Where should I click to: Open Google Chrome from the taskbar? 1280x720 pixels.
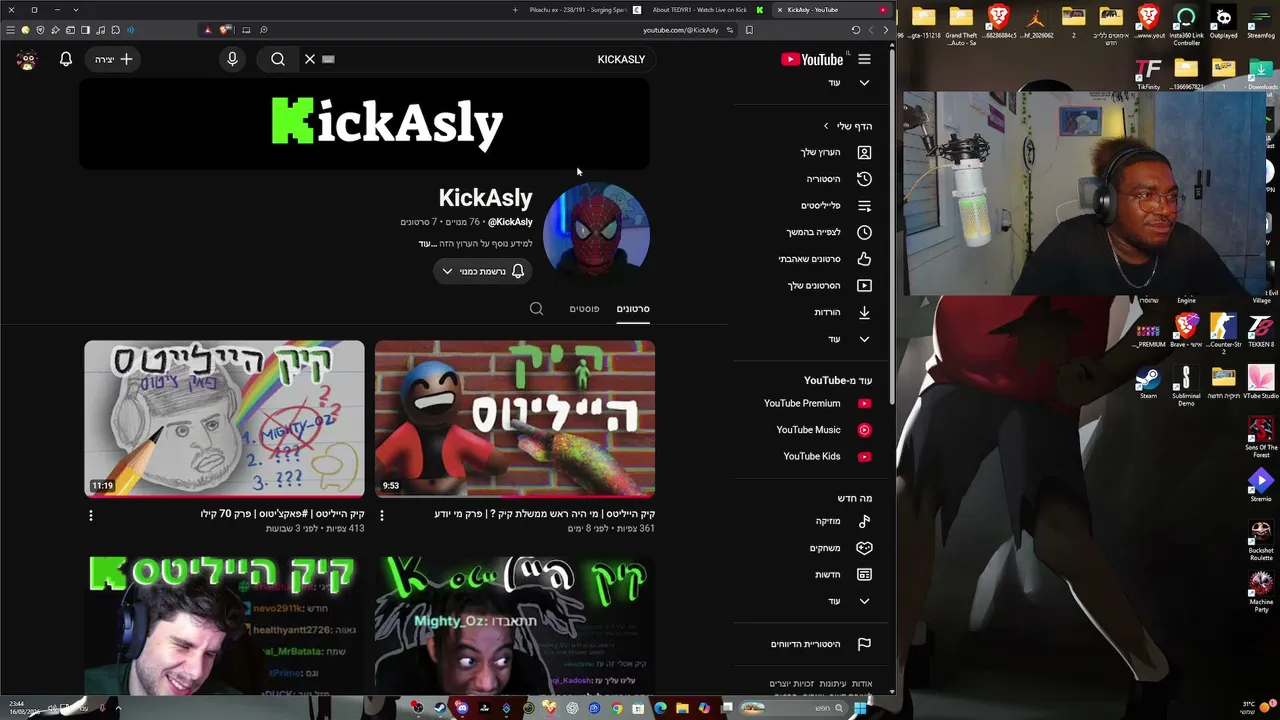coord(616,708)
